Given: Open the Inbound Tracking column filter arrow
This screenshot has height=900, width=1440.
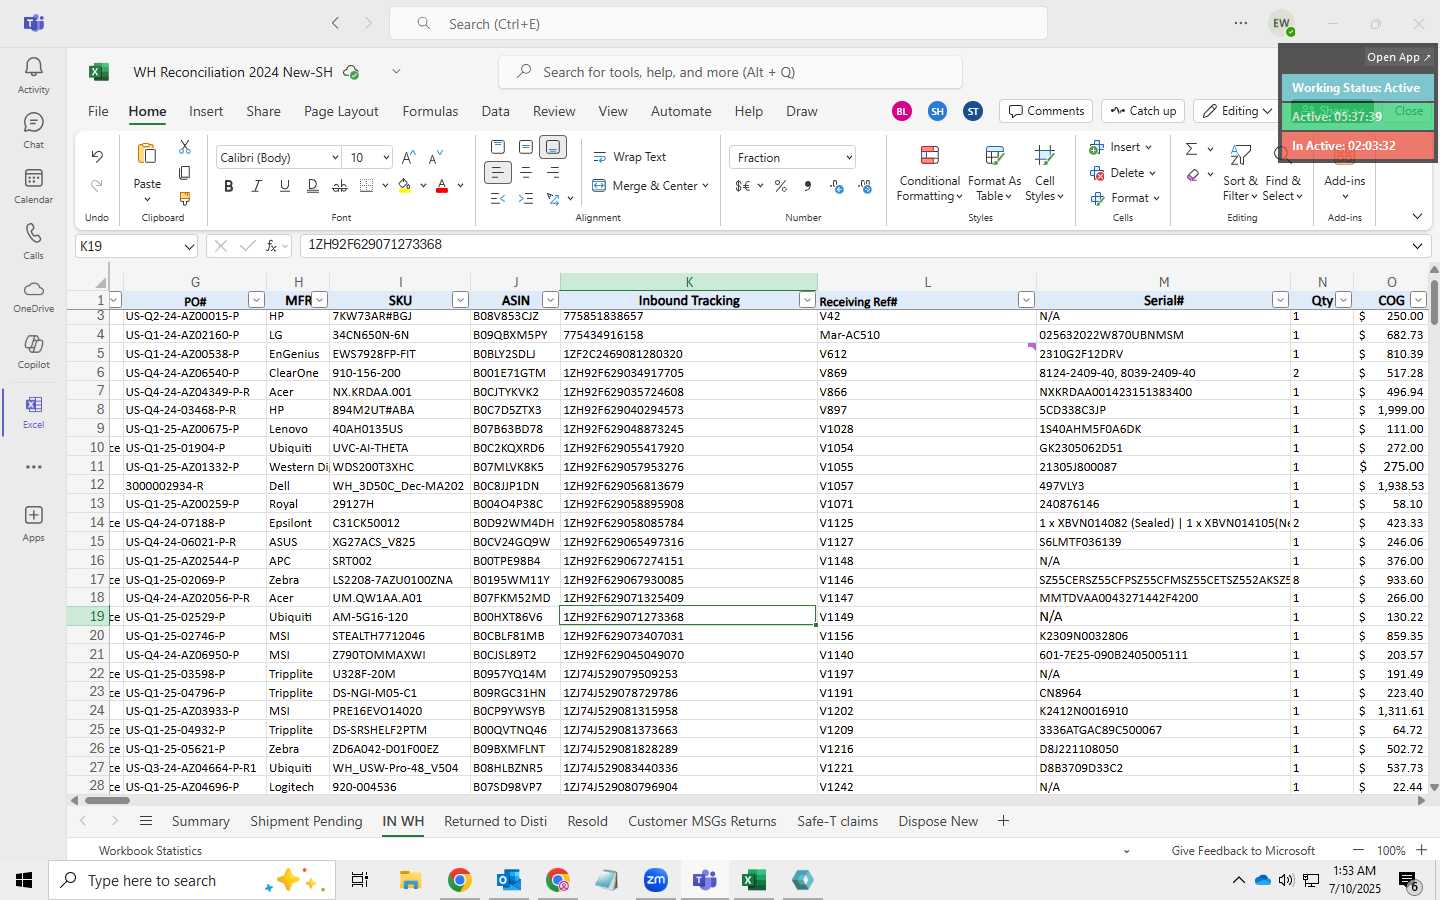Looking at the screenshot, I should point(807,300).
